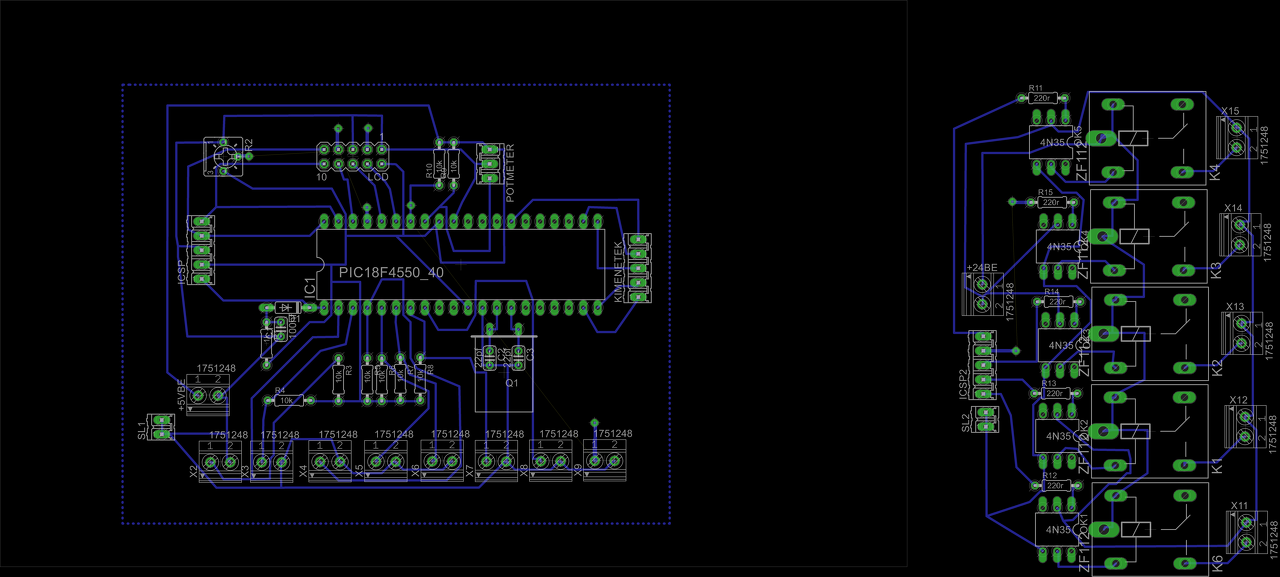Click the R12 220r resistor
Screen dimensions: 1280x577
[1054, 485]
